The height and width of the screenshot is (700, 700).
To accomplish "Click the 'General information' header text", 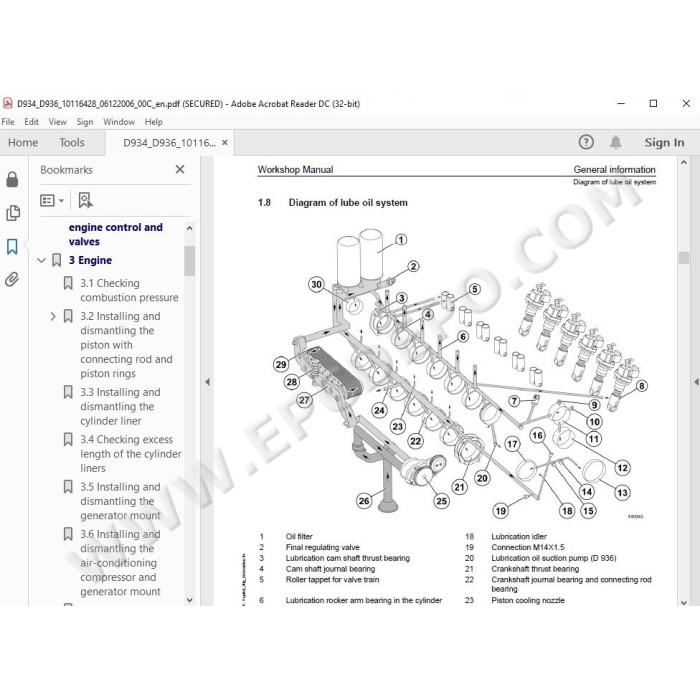I will click(x=614, y=170).
